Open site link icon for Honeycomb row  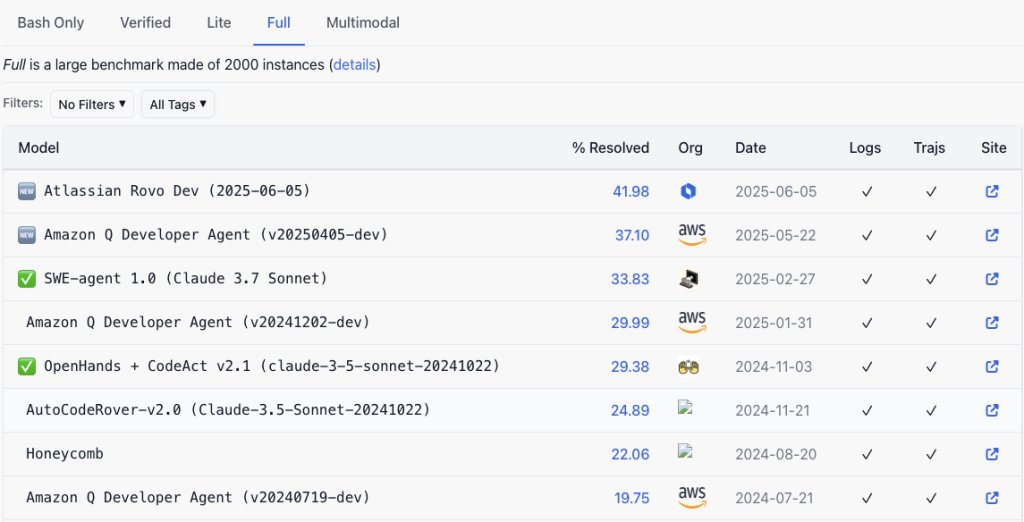tap(992, 454)
